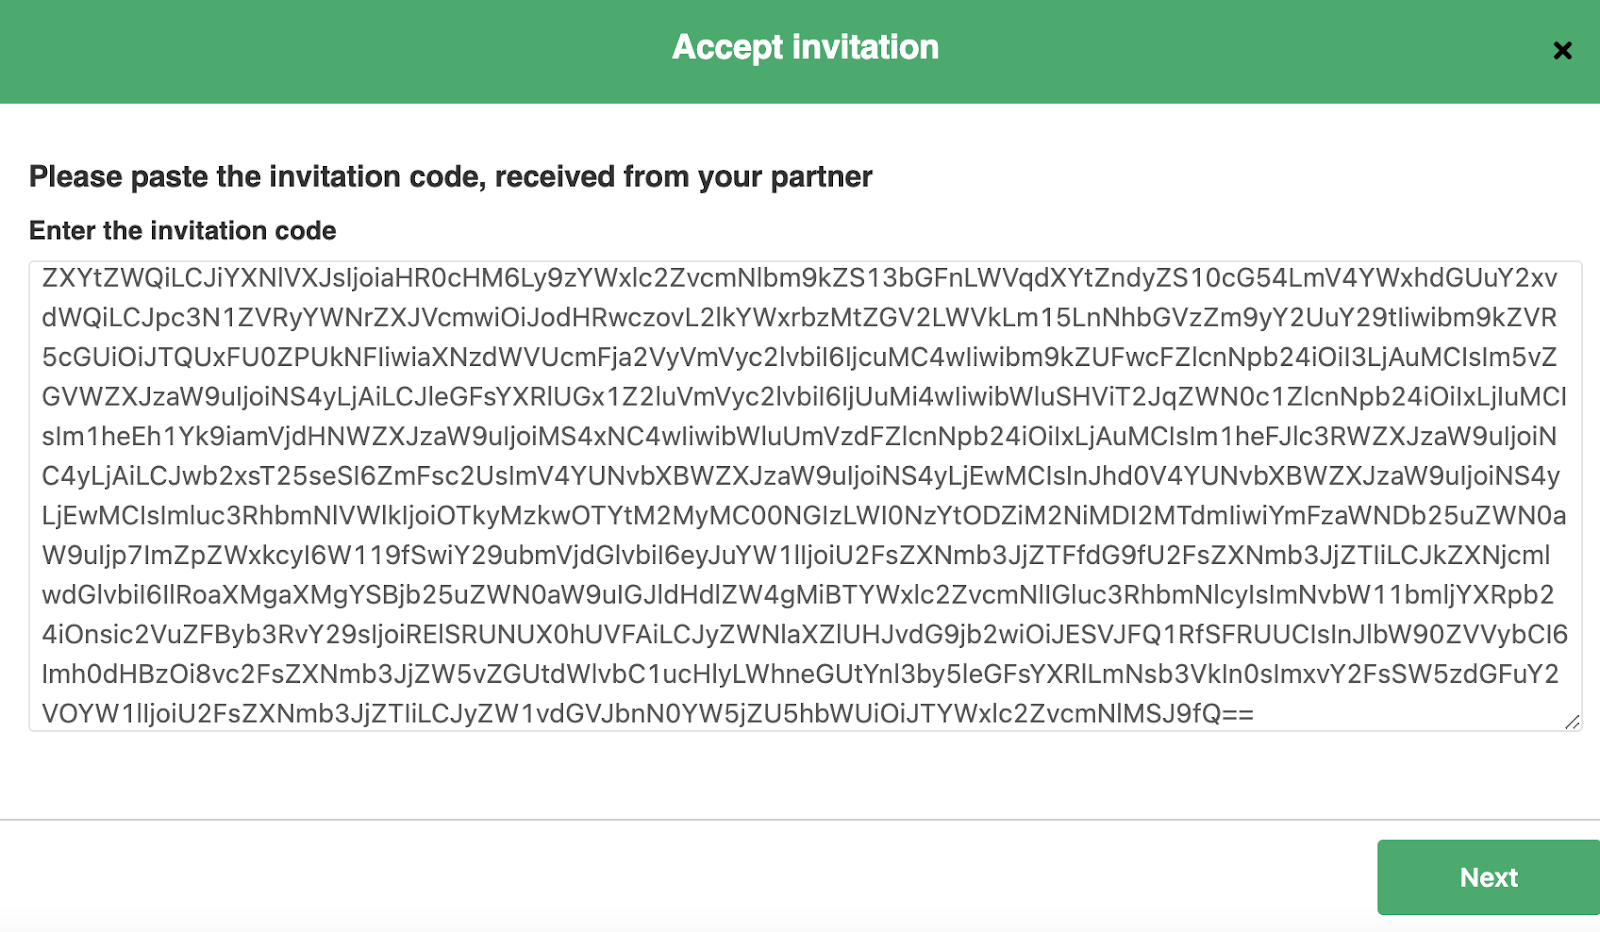Click the 'Accept invitation' dialog title
This screenshot has height=932, width=1600.
coord(805,47)
